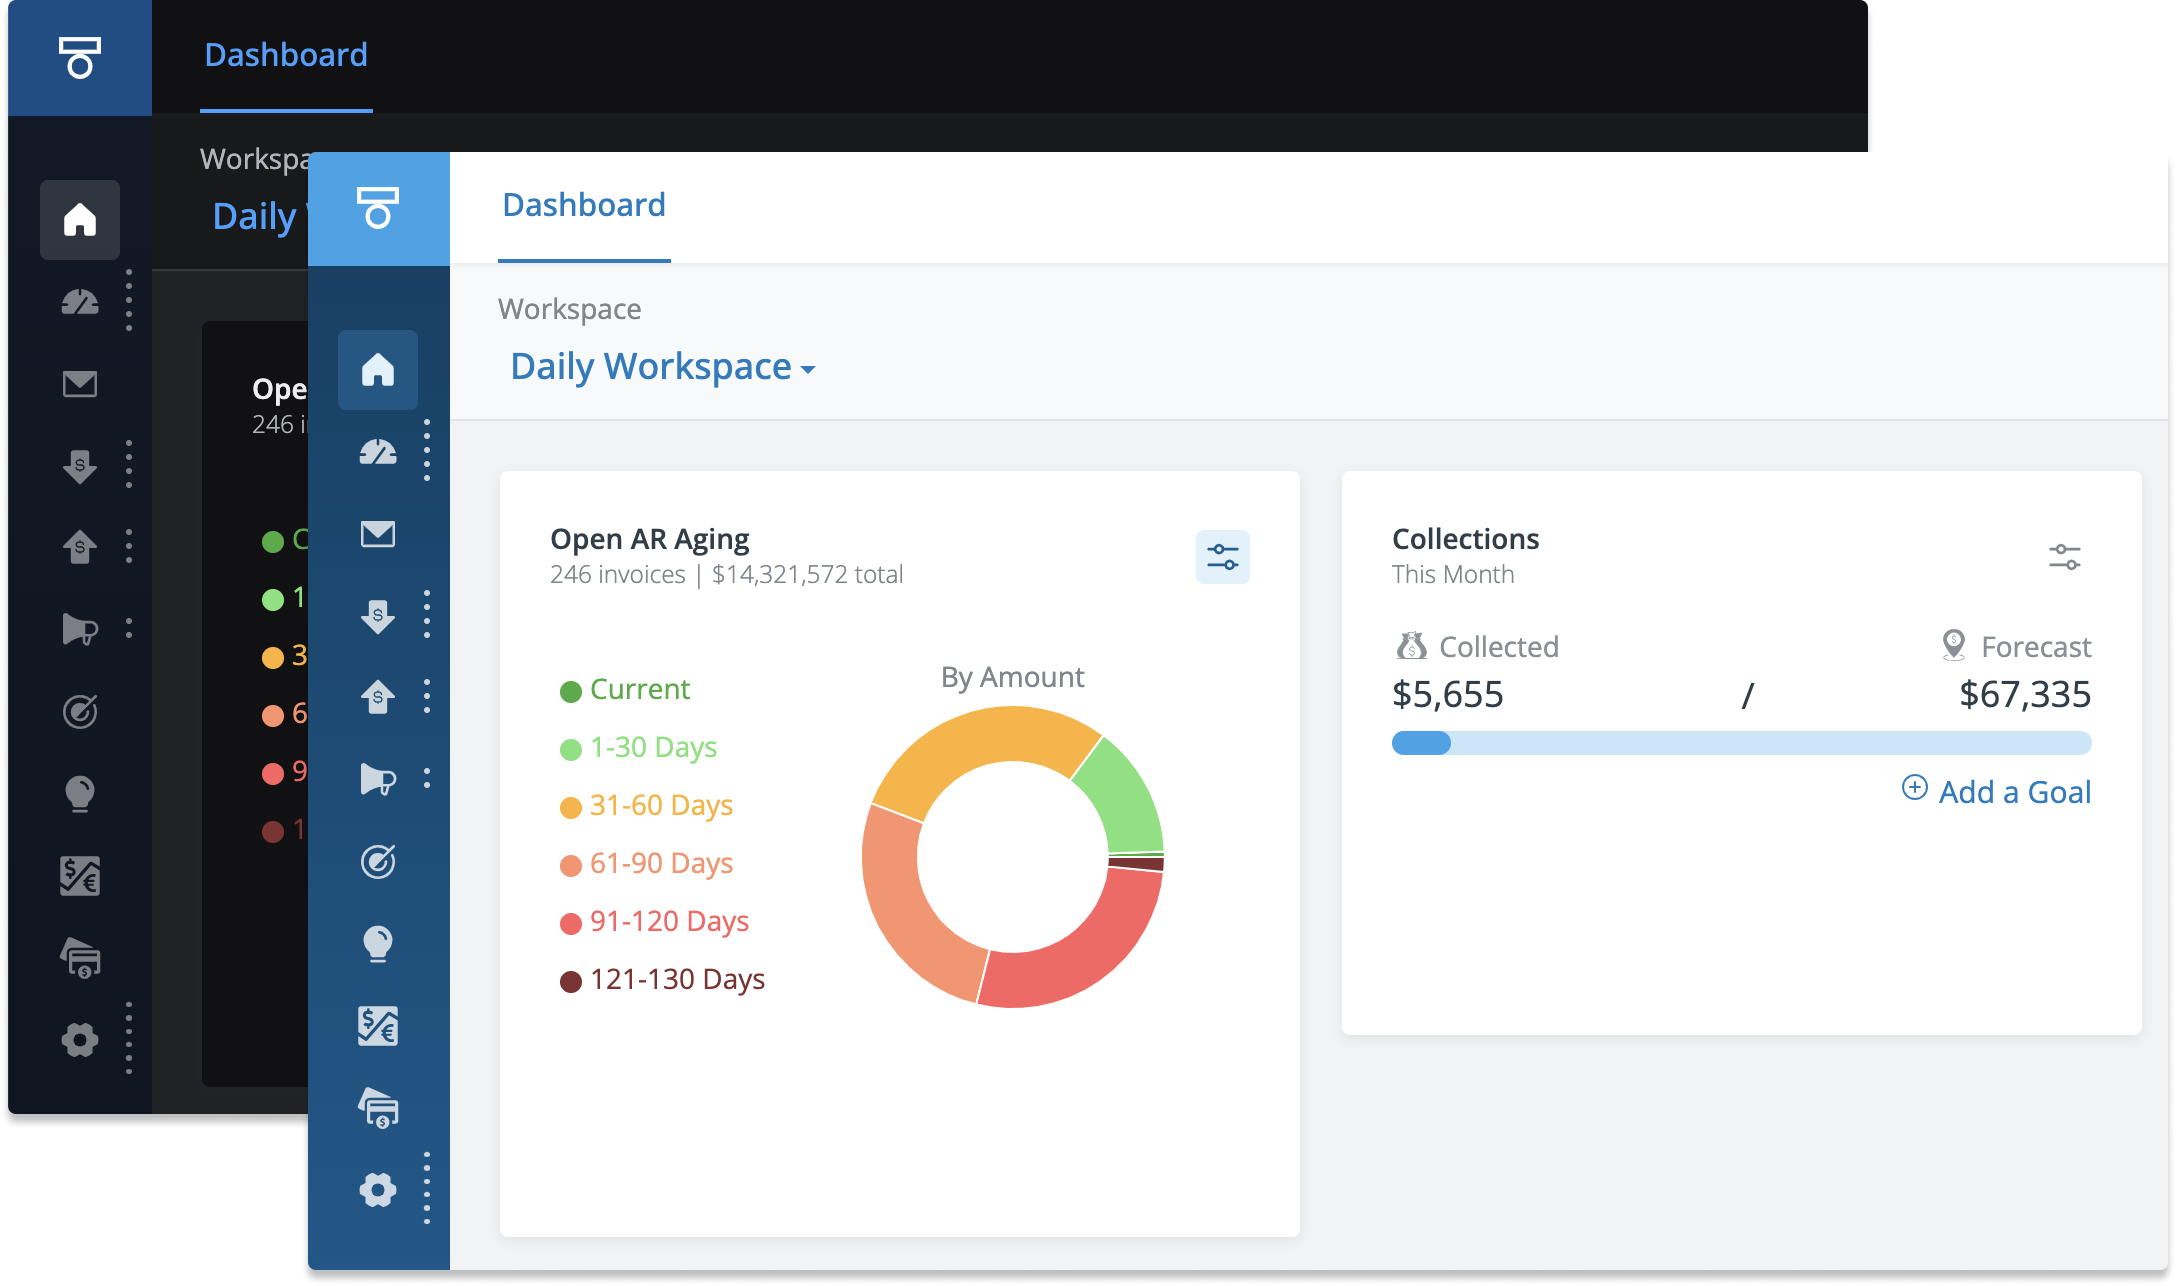
Task: Expand the Daily Workspace dropdown
Action: tap(662, 367)
